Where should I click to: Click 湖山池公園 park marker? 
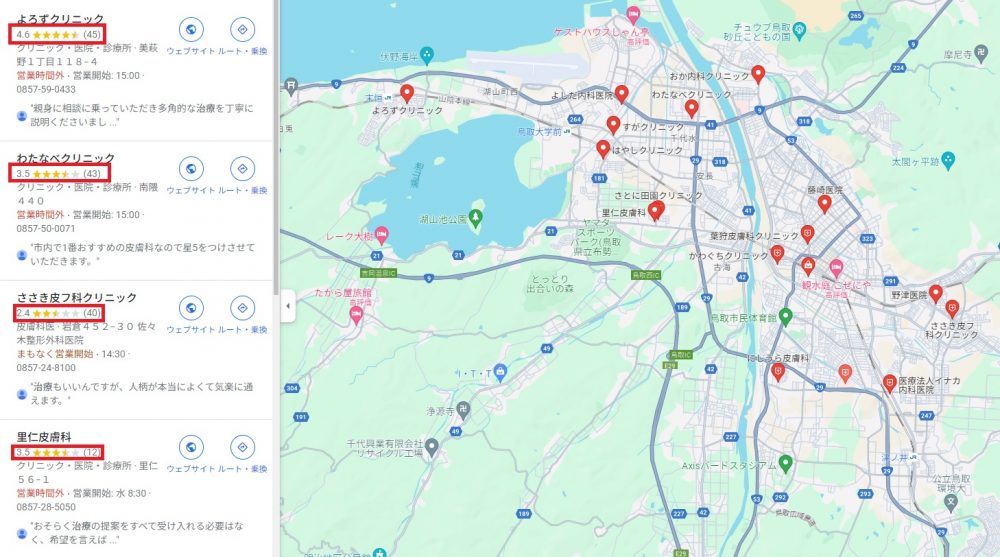(475, 219)
